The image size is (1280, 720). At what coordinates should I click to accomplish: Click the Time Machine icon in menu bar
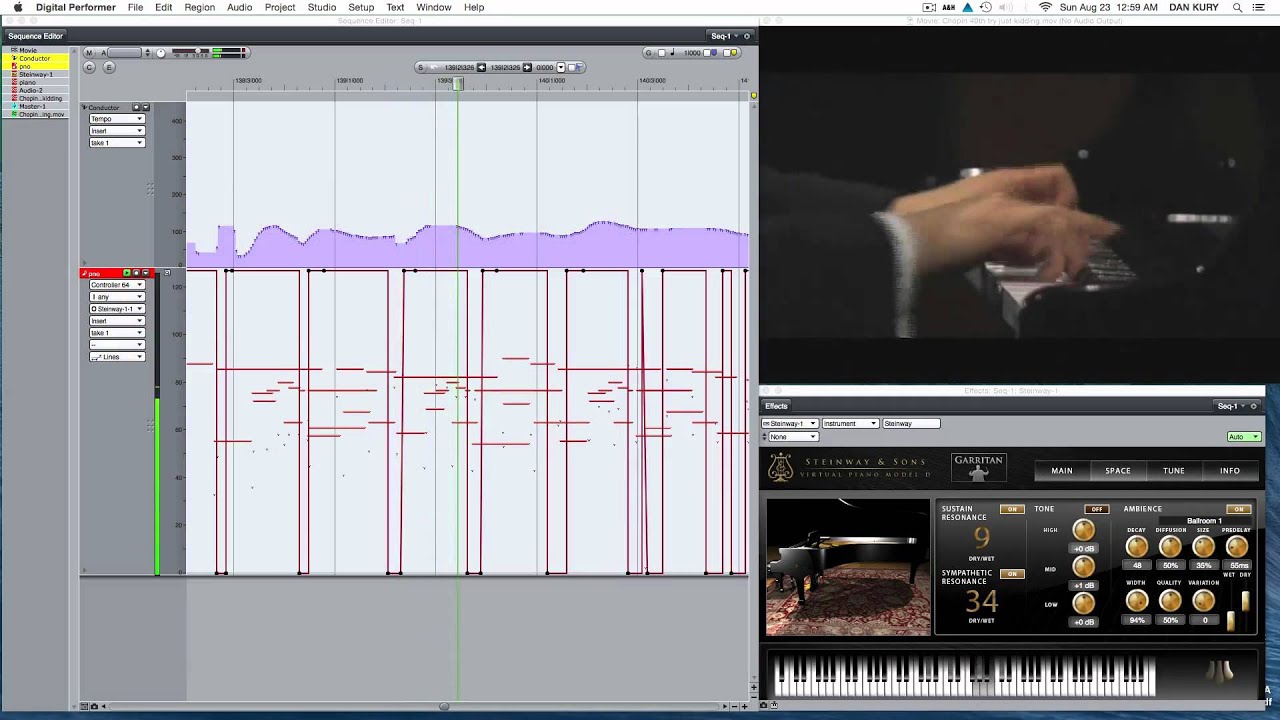click(986, 7)
